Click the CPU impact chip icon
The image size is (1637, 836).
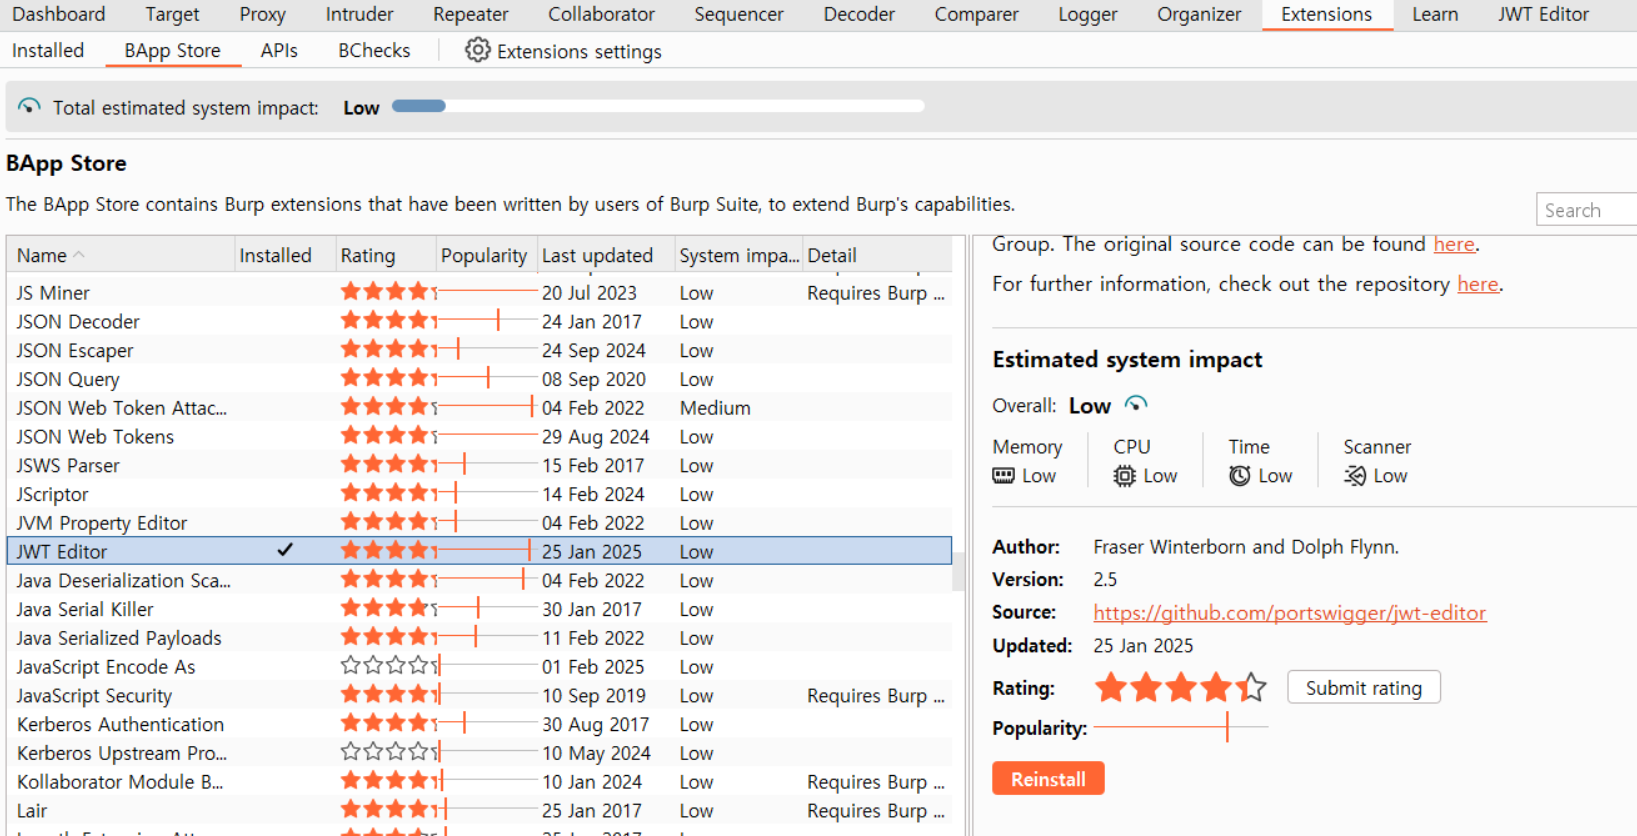pos(1124,476)
